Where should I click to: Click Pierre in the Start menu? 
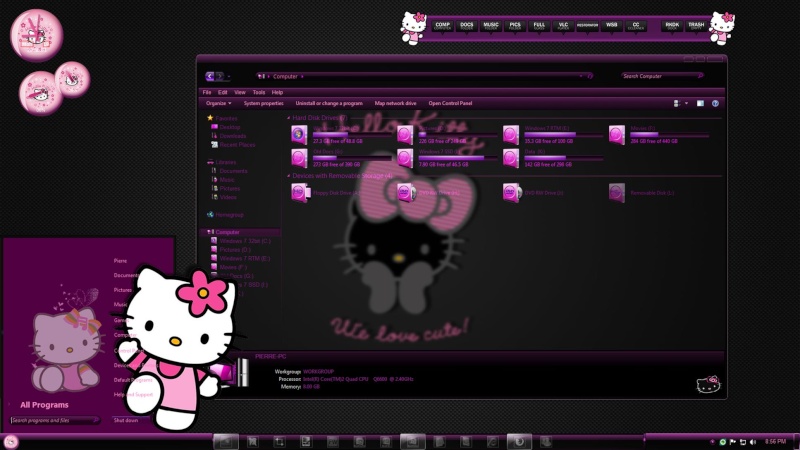120,261
